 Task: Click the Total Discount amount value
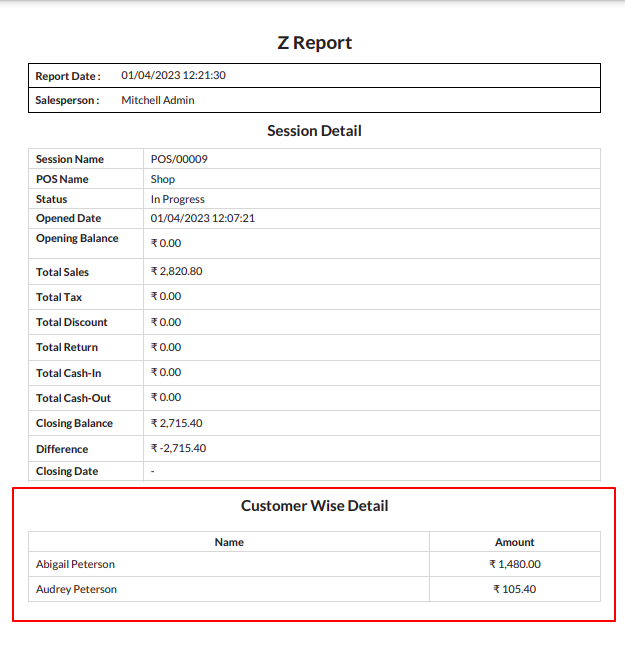coord(166,322)
